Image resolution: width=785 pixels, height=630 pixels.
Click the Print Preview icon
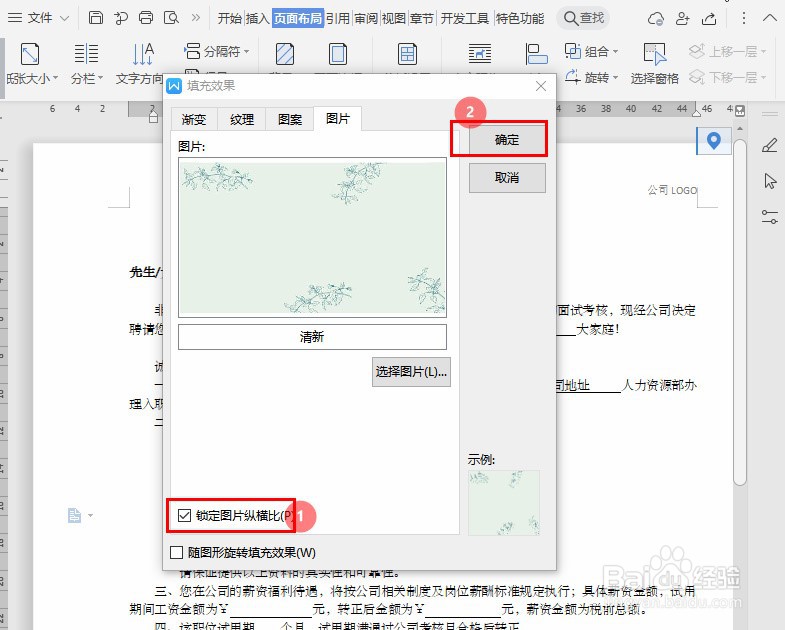[x=171, y=18]
